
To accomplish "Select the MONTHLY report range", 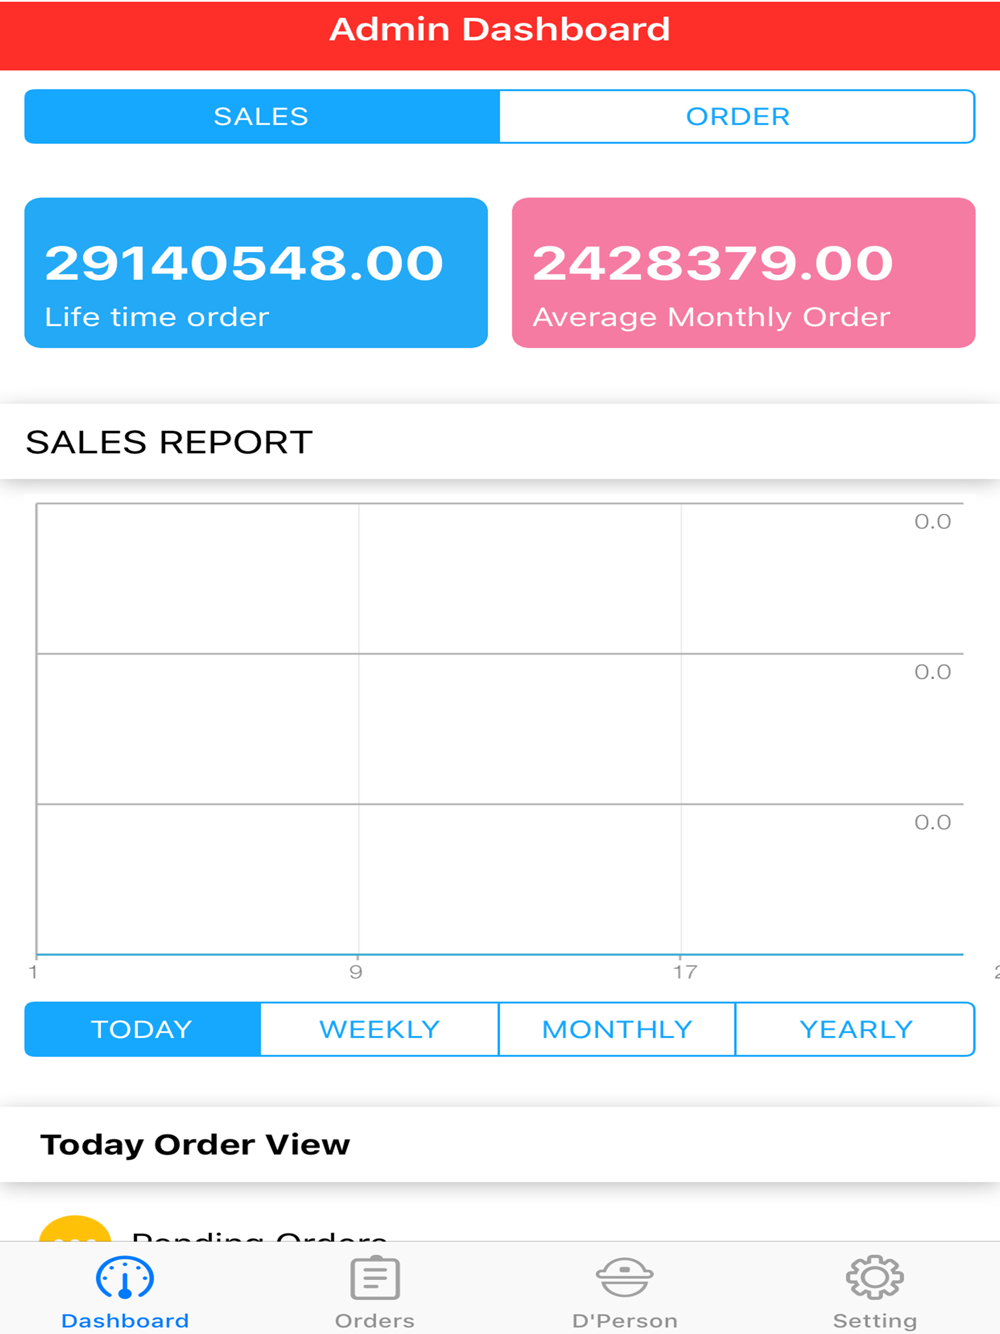I will (617, 1029).
